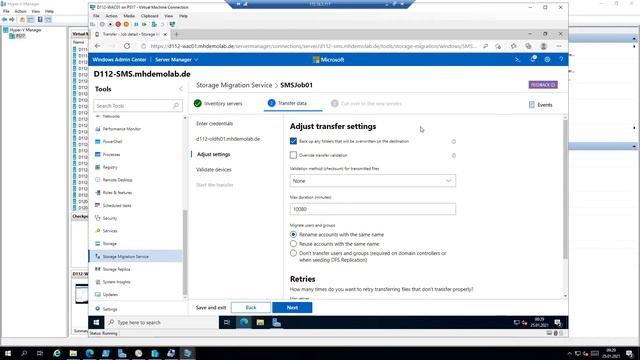Go to Enter credentials step
The width and height of the screenshot is (640, 360).
click(214, 124)
